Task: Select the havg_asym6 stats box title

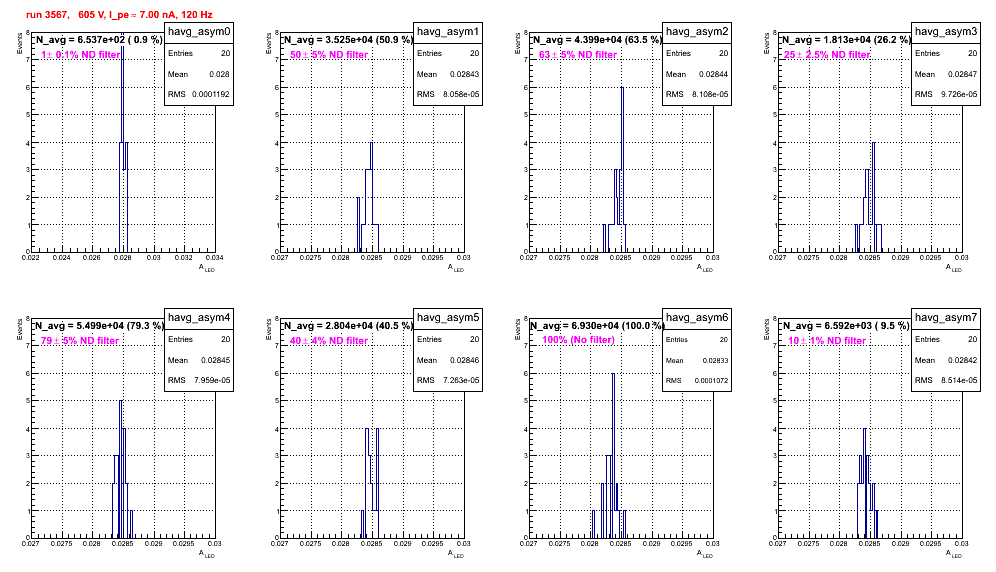Action: [697, 317]
